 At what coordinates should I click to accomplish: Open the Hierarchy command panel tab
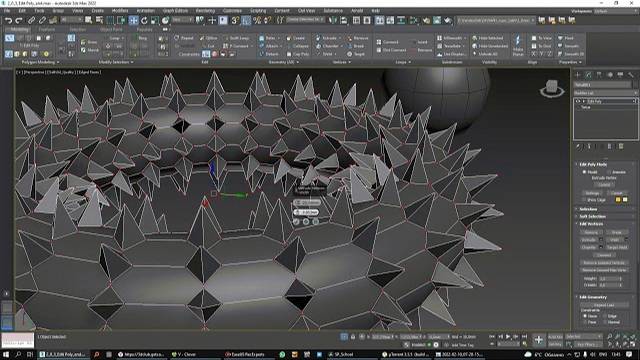pyautogui.click(x=599, y=75)
